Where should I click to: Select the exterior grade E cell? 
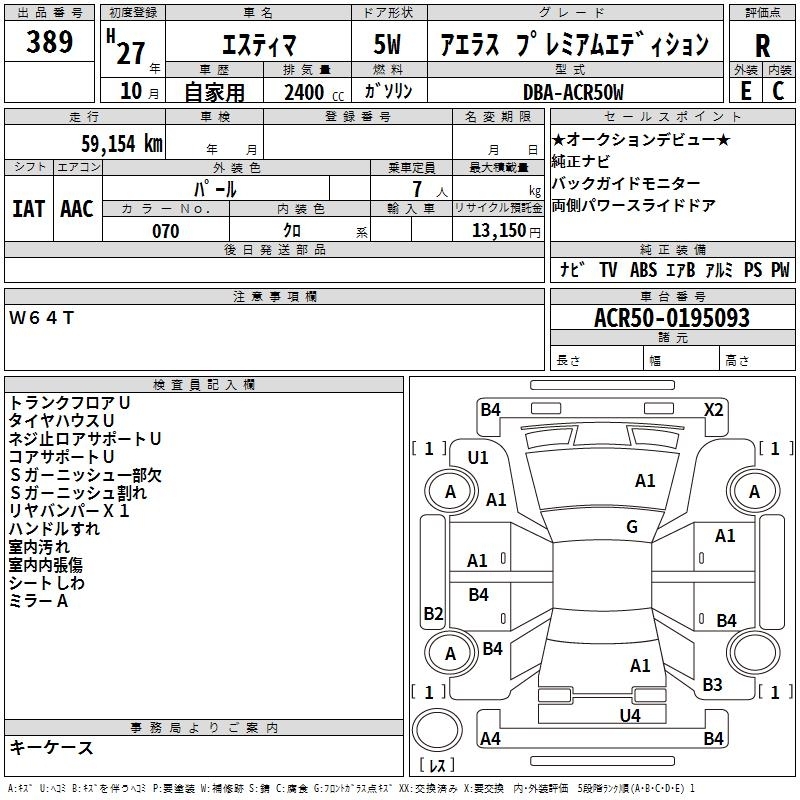point(745,90)
